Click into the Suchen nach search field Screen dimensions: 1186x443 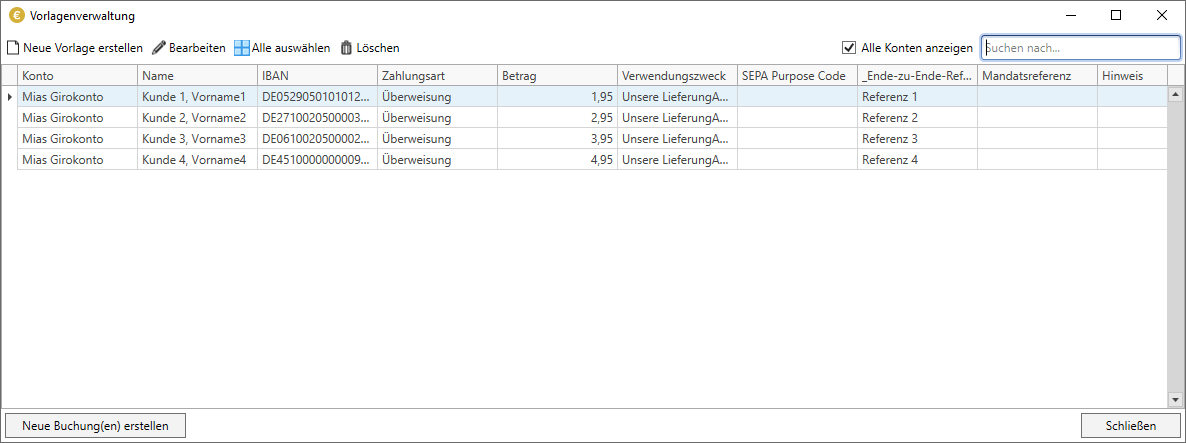click(x=1080, y=48)
